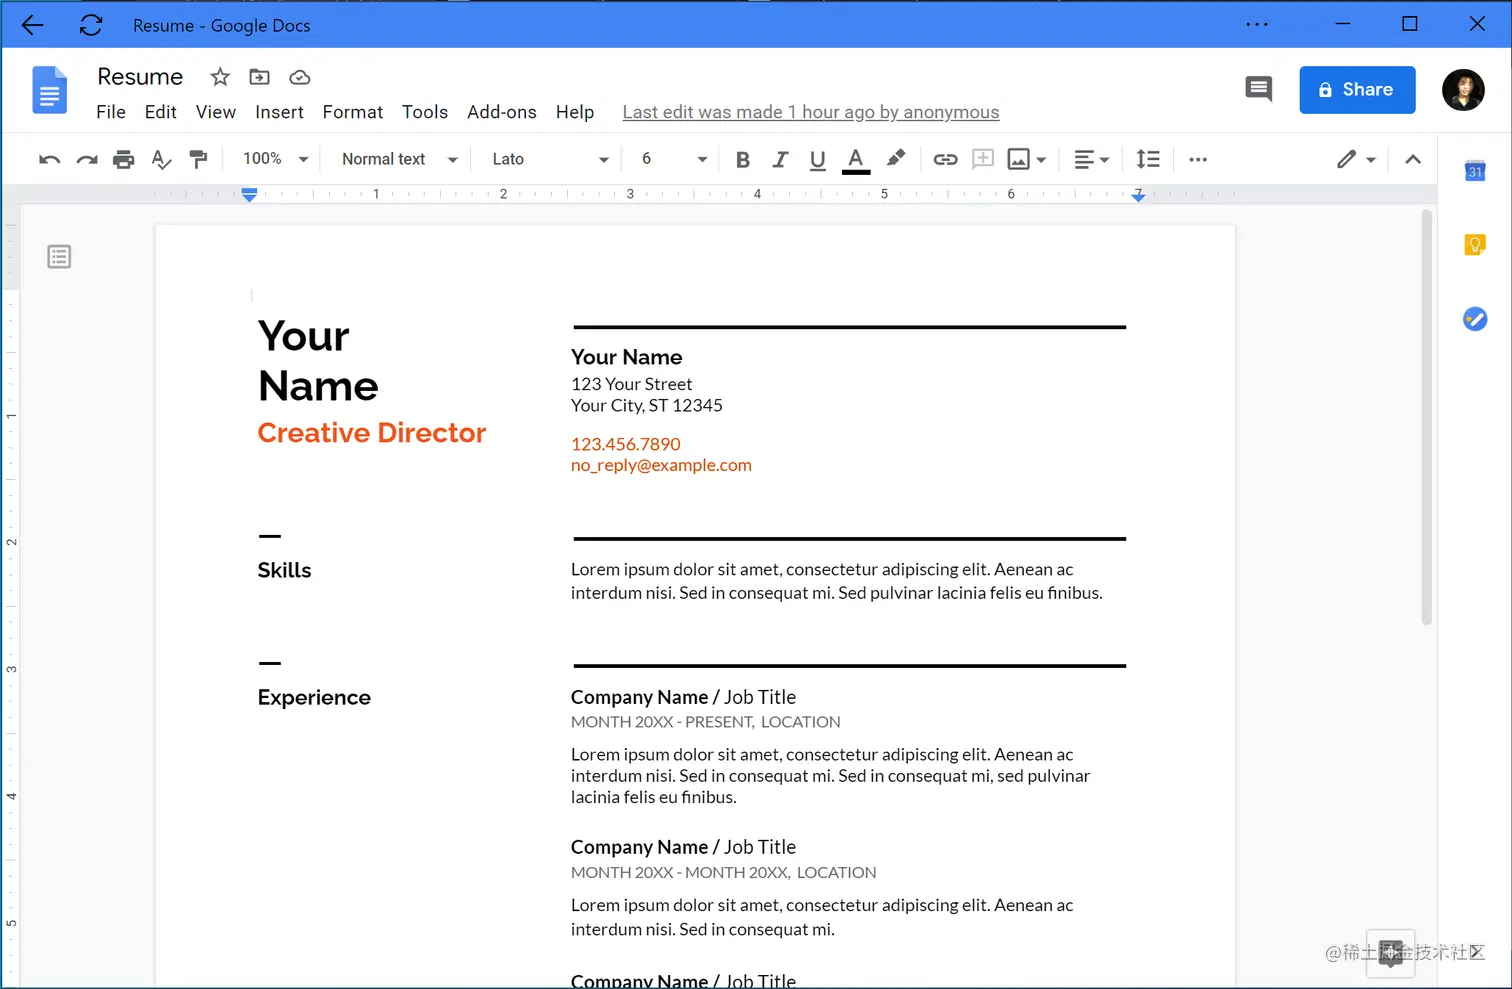Open the text color picker
Screen dimensions: 1512x989
click(x=856, y=160)
